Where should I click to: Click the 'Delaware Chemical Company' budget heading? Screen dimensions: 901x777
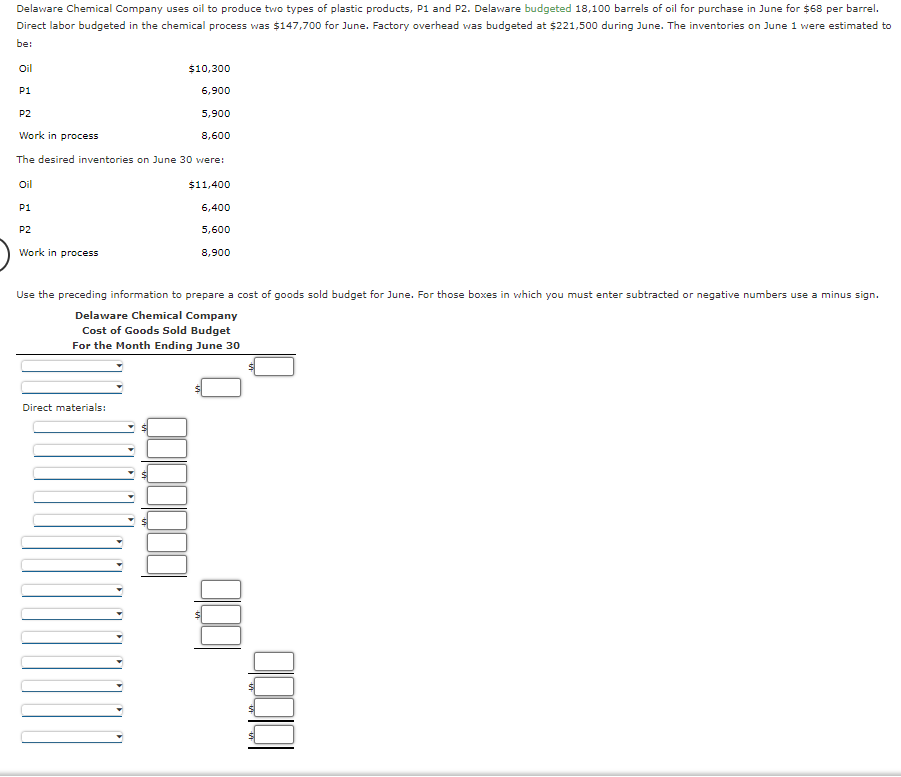(x=156, y=316)
